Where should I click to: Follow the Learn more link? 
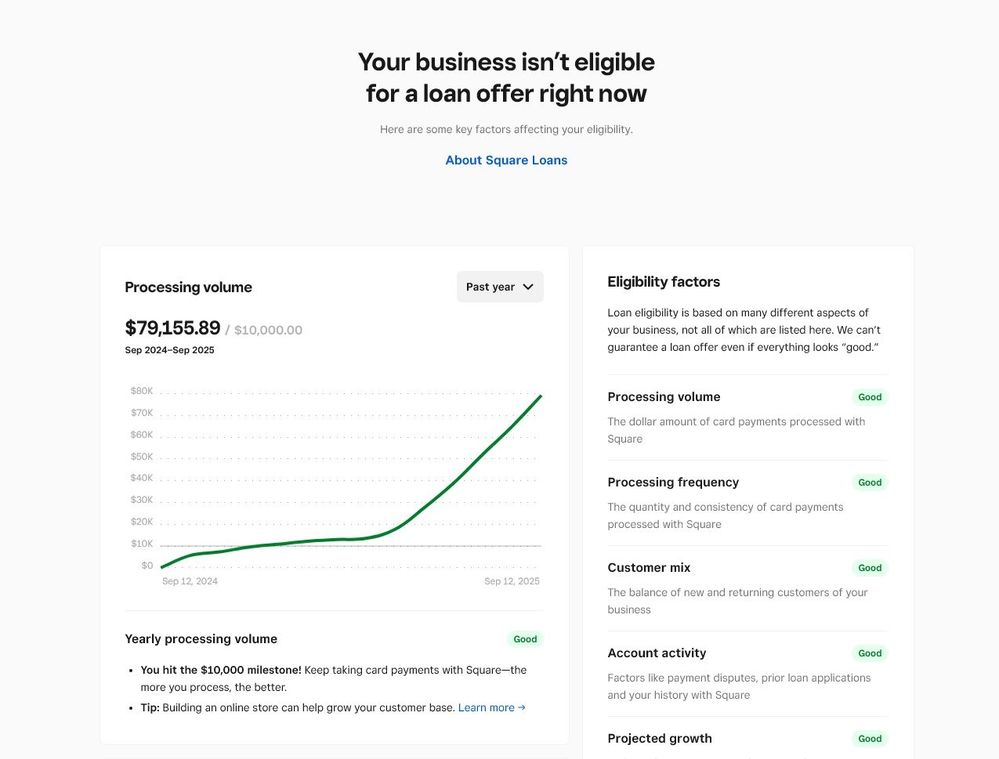pos(486,708)
